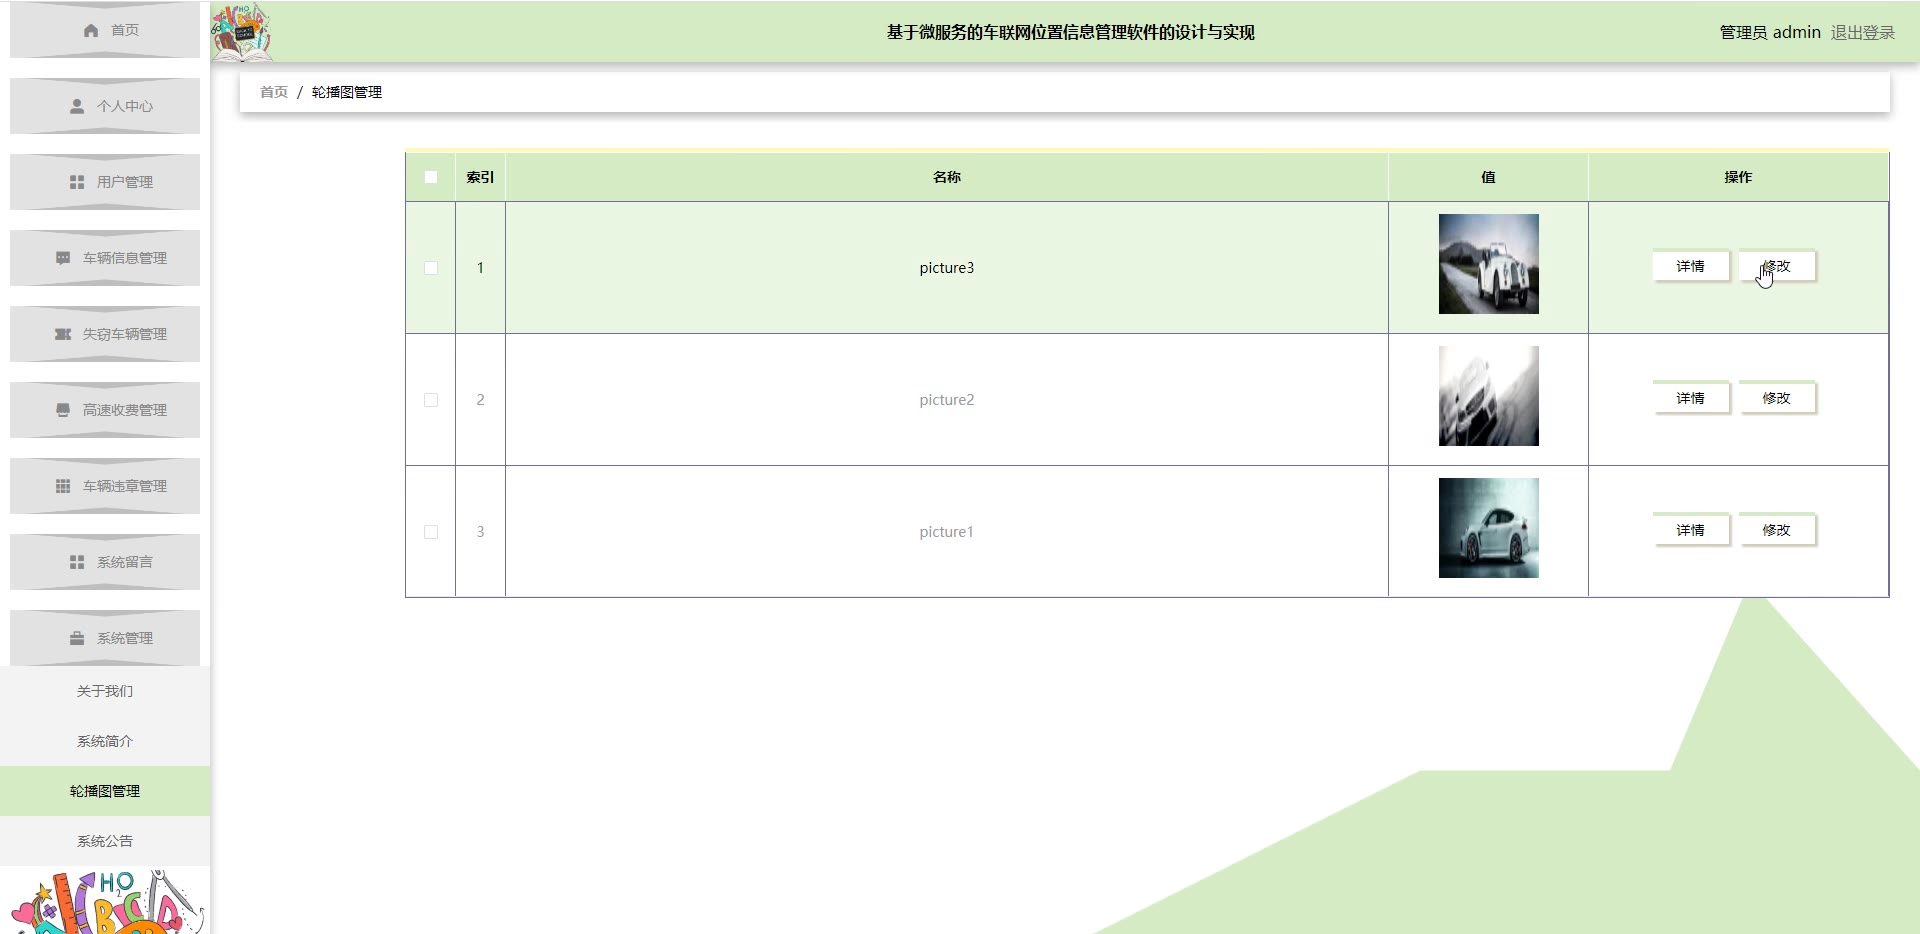Click the picture3 name cell
The height and width of the screenshot is (934, 1920).
(947, 268)
